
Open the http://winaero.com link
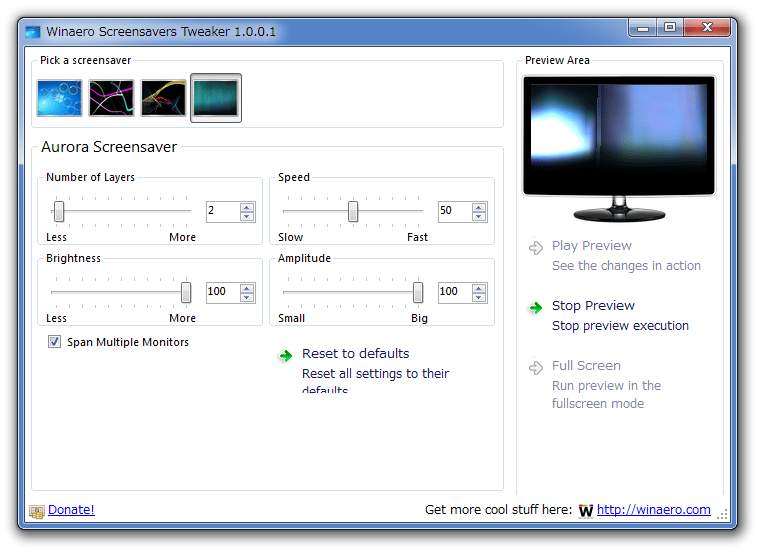point(653,509)
